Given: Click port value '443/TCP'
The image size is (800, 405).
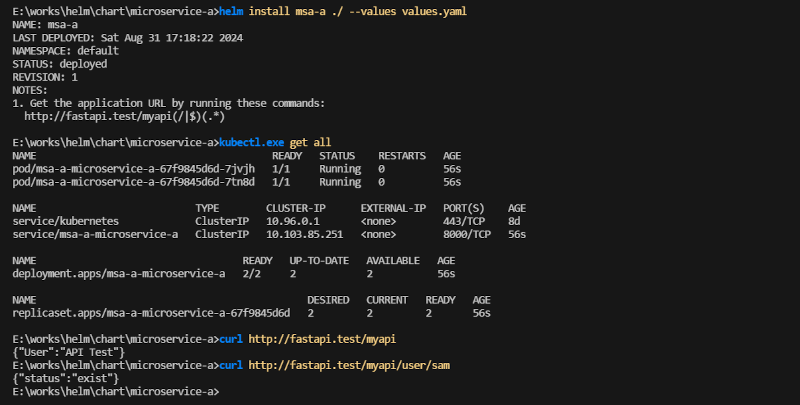Looking at the screenshot, I should pos(464,221).
